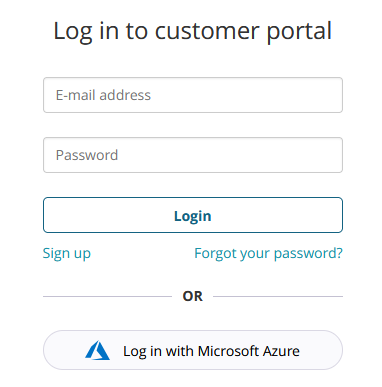Create a new account via Sign up
Viewport: 382px width, 387px height.
pyautogui.click(x=67, y=254)
